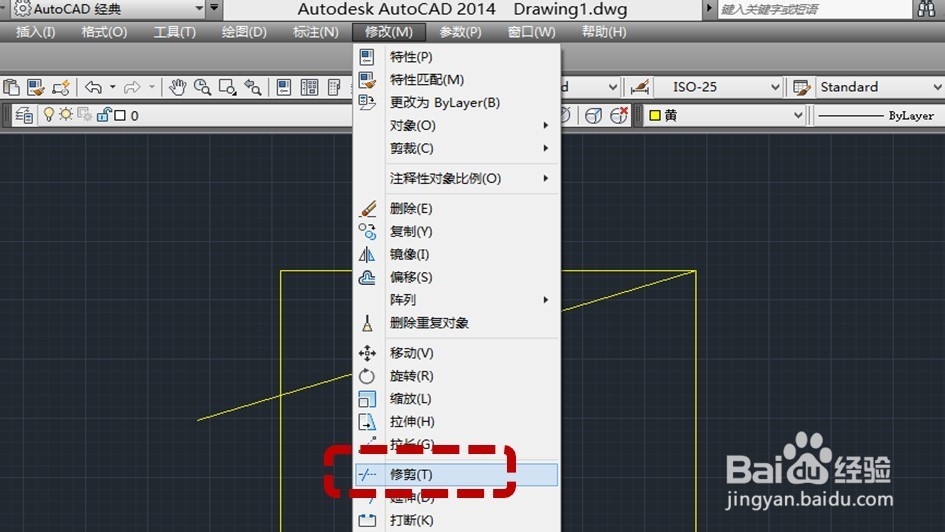The width and height of the screenshot is (945, 532).
Task: Open the 工具(T) menu
Action: [x=175, y=32]
